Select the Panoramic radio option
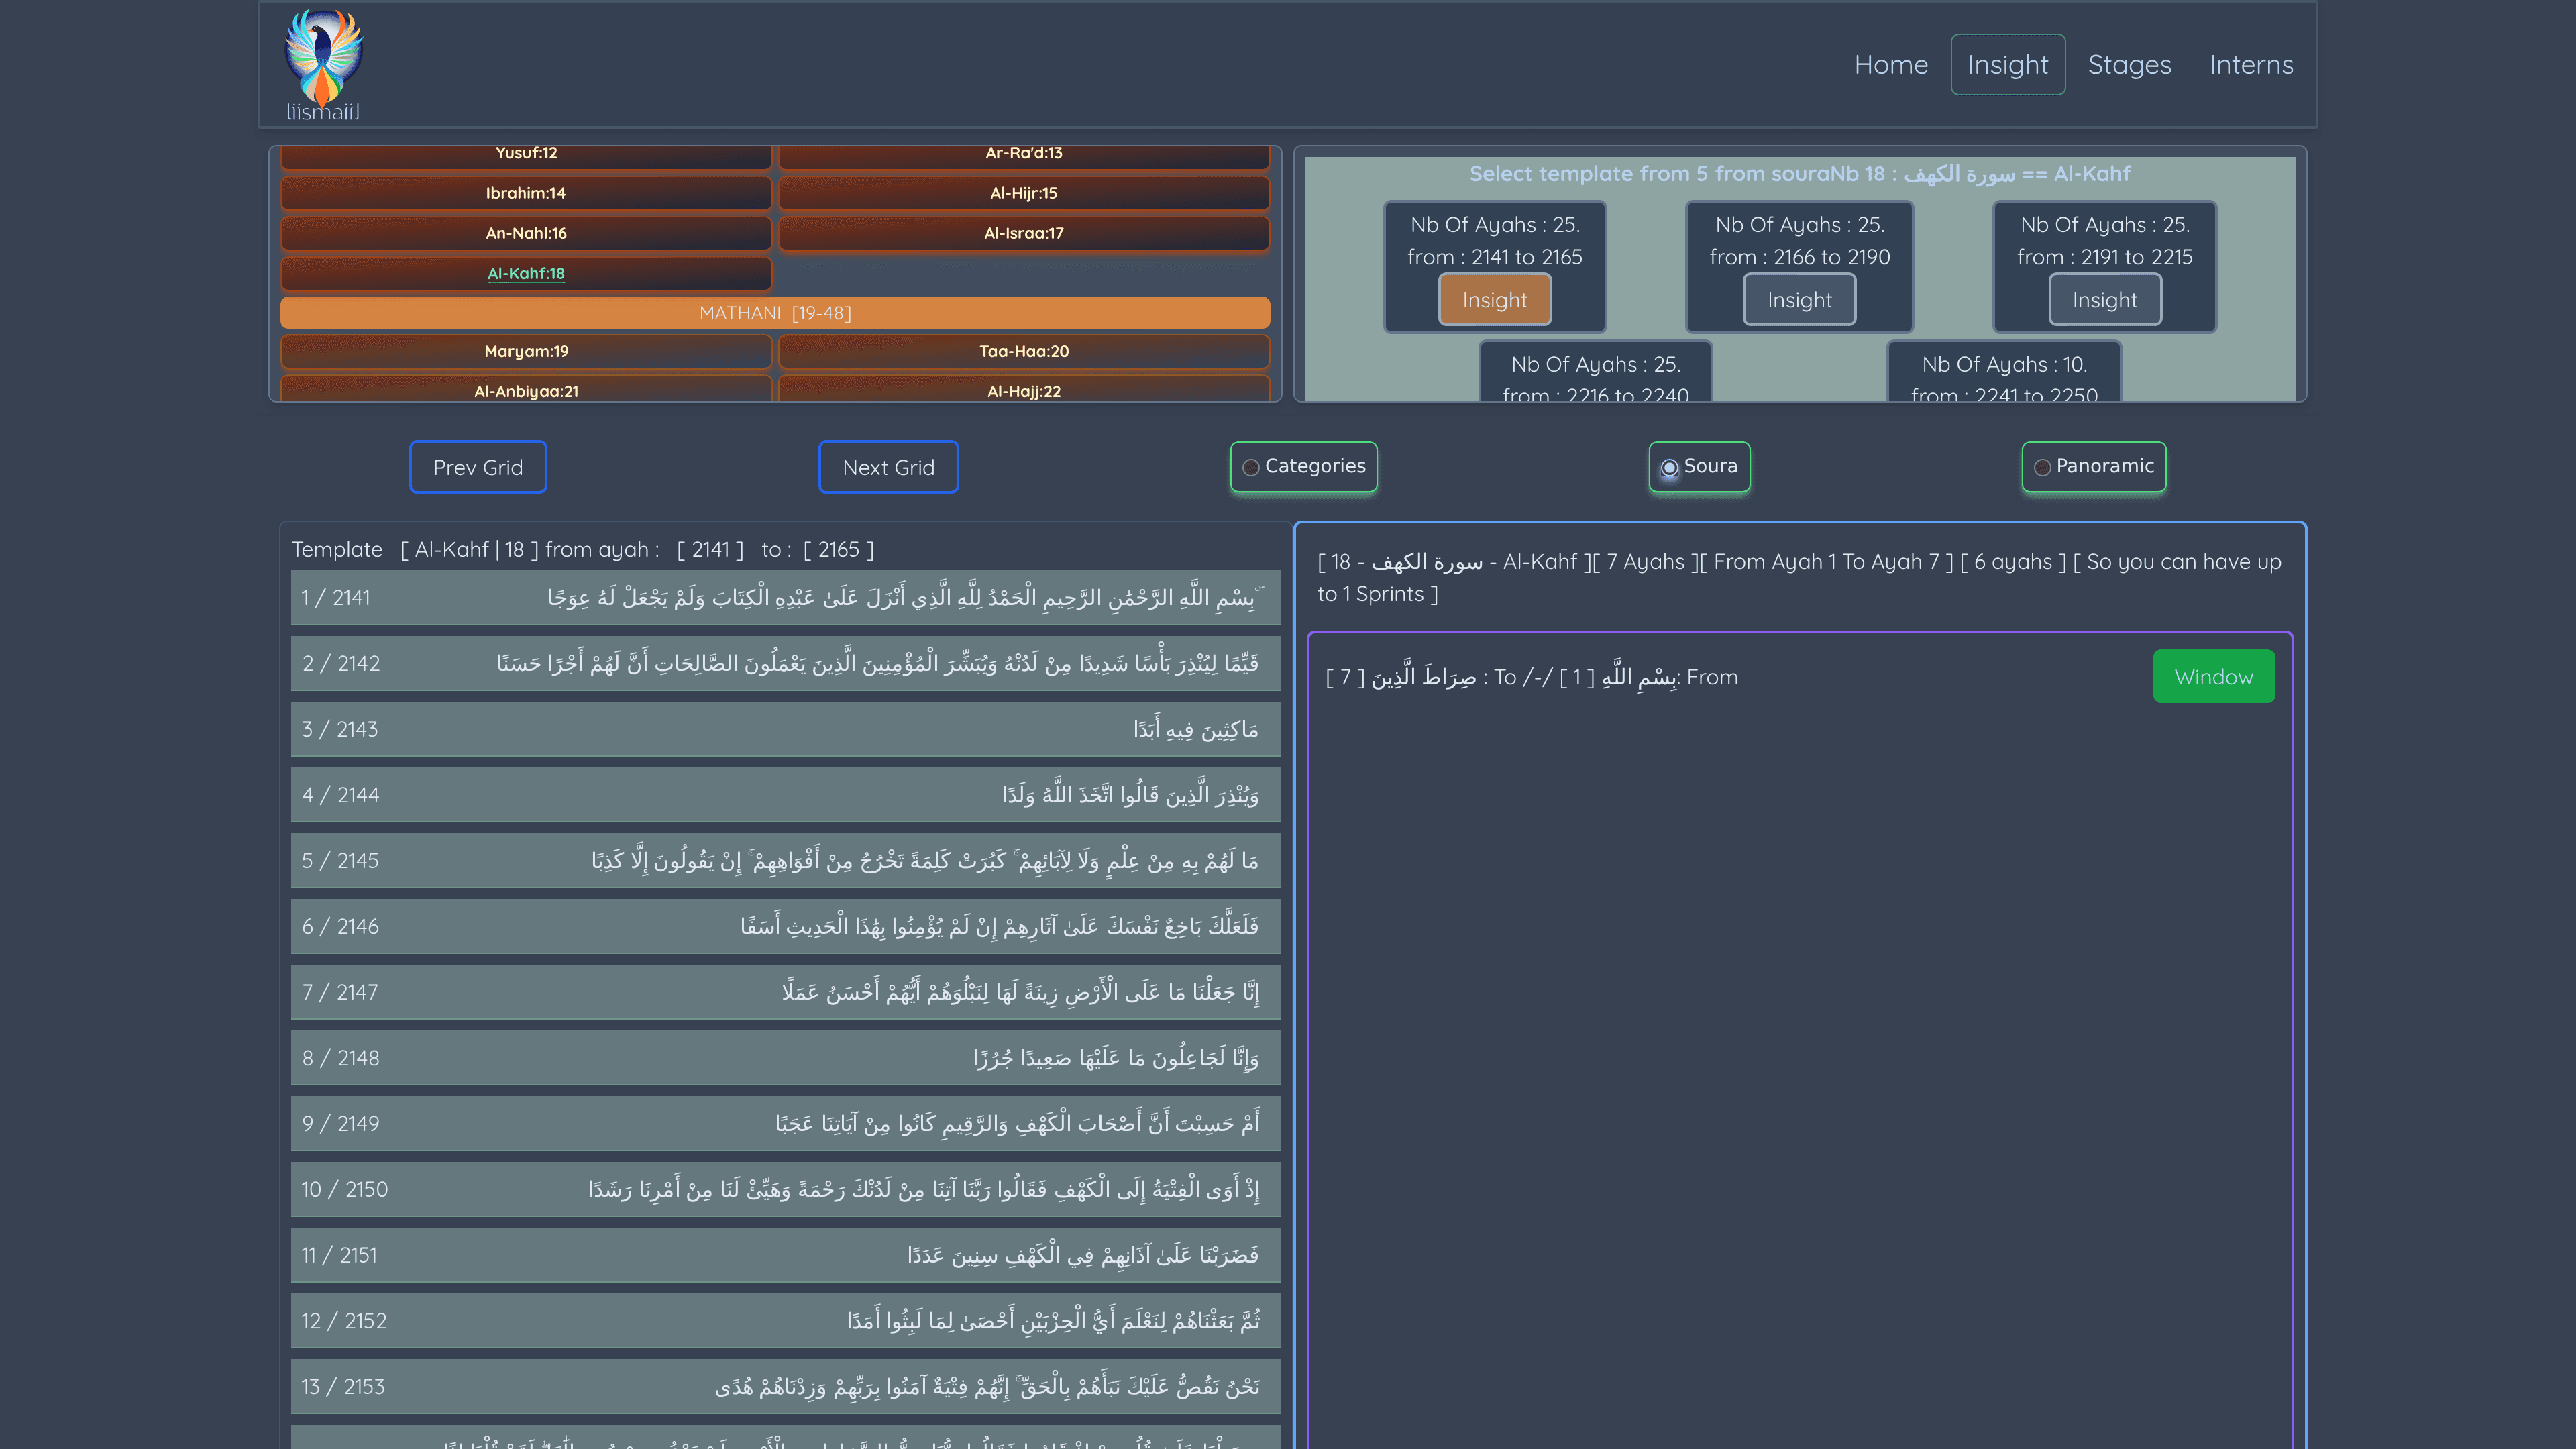The width and height of the screenshot is (2576, 1449). [x=2094, y=467]
